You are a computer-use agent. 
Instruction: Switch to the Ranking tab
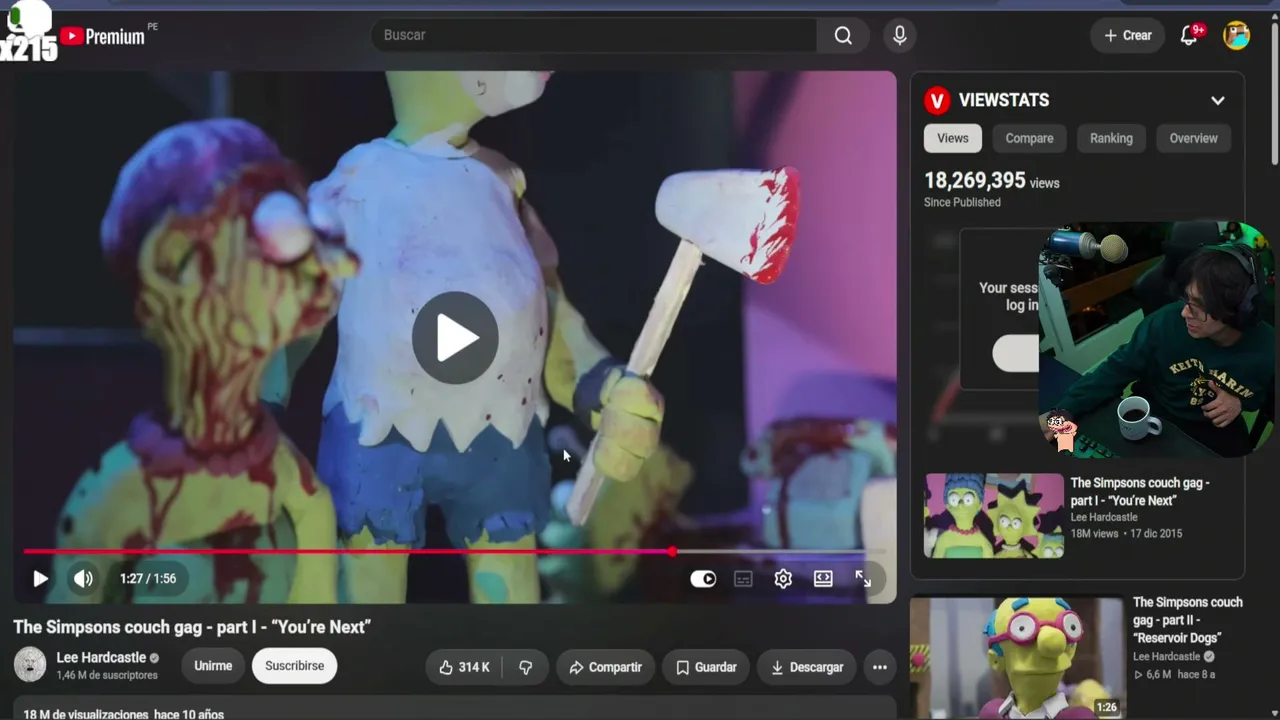1111,138
